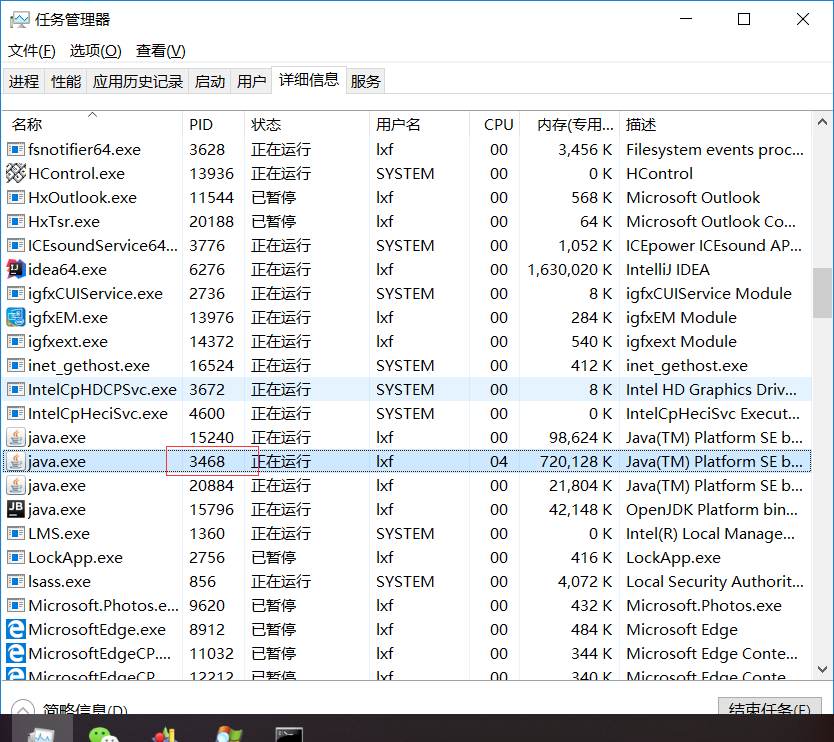This screenshot has height=742, width=834.
Task: Click the SYSTEM user of lsass.exe
Action: (405, 581)
